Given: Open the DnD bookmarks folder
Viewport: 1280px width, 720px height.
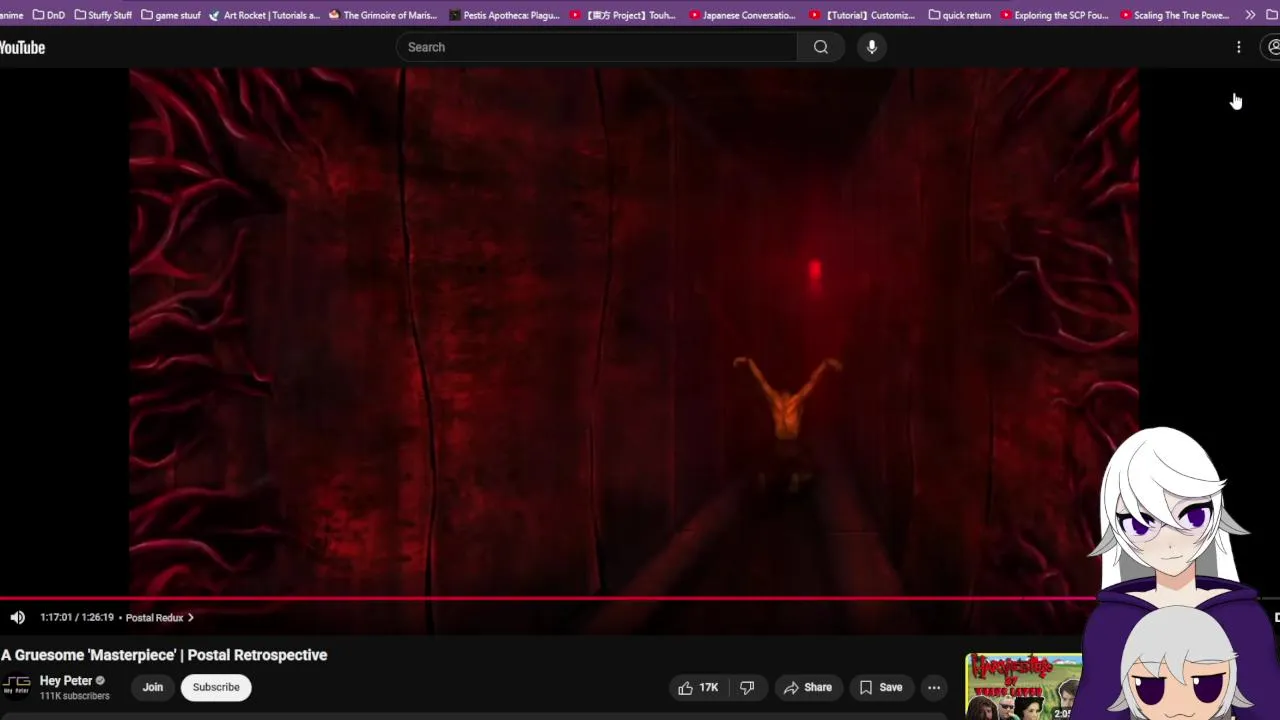Looking at the screenshot, I should click(49, 15).
